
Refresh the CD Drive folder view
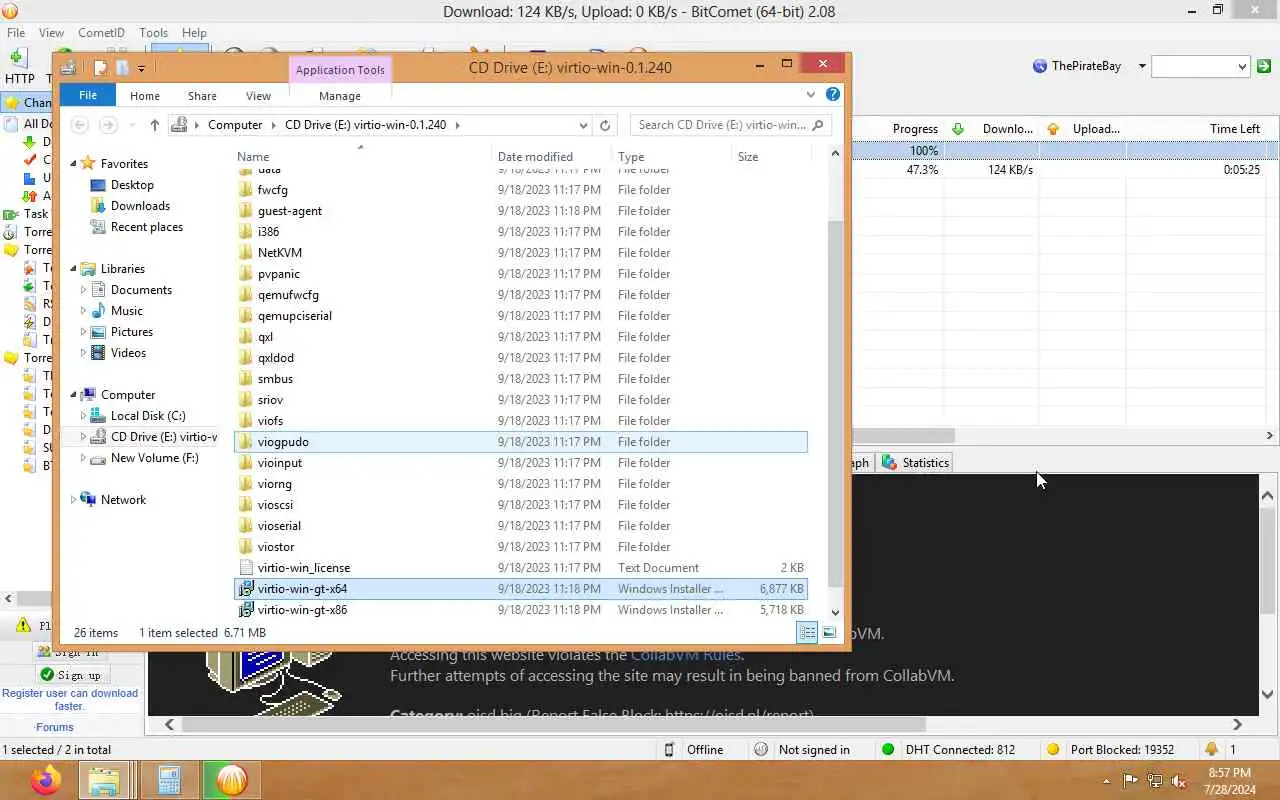(x=604, y=125)
